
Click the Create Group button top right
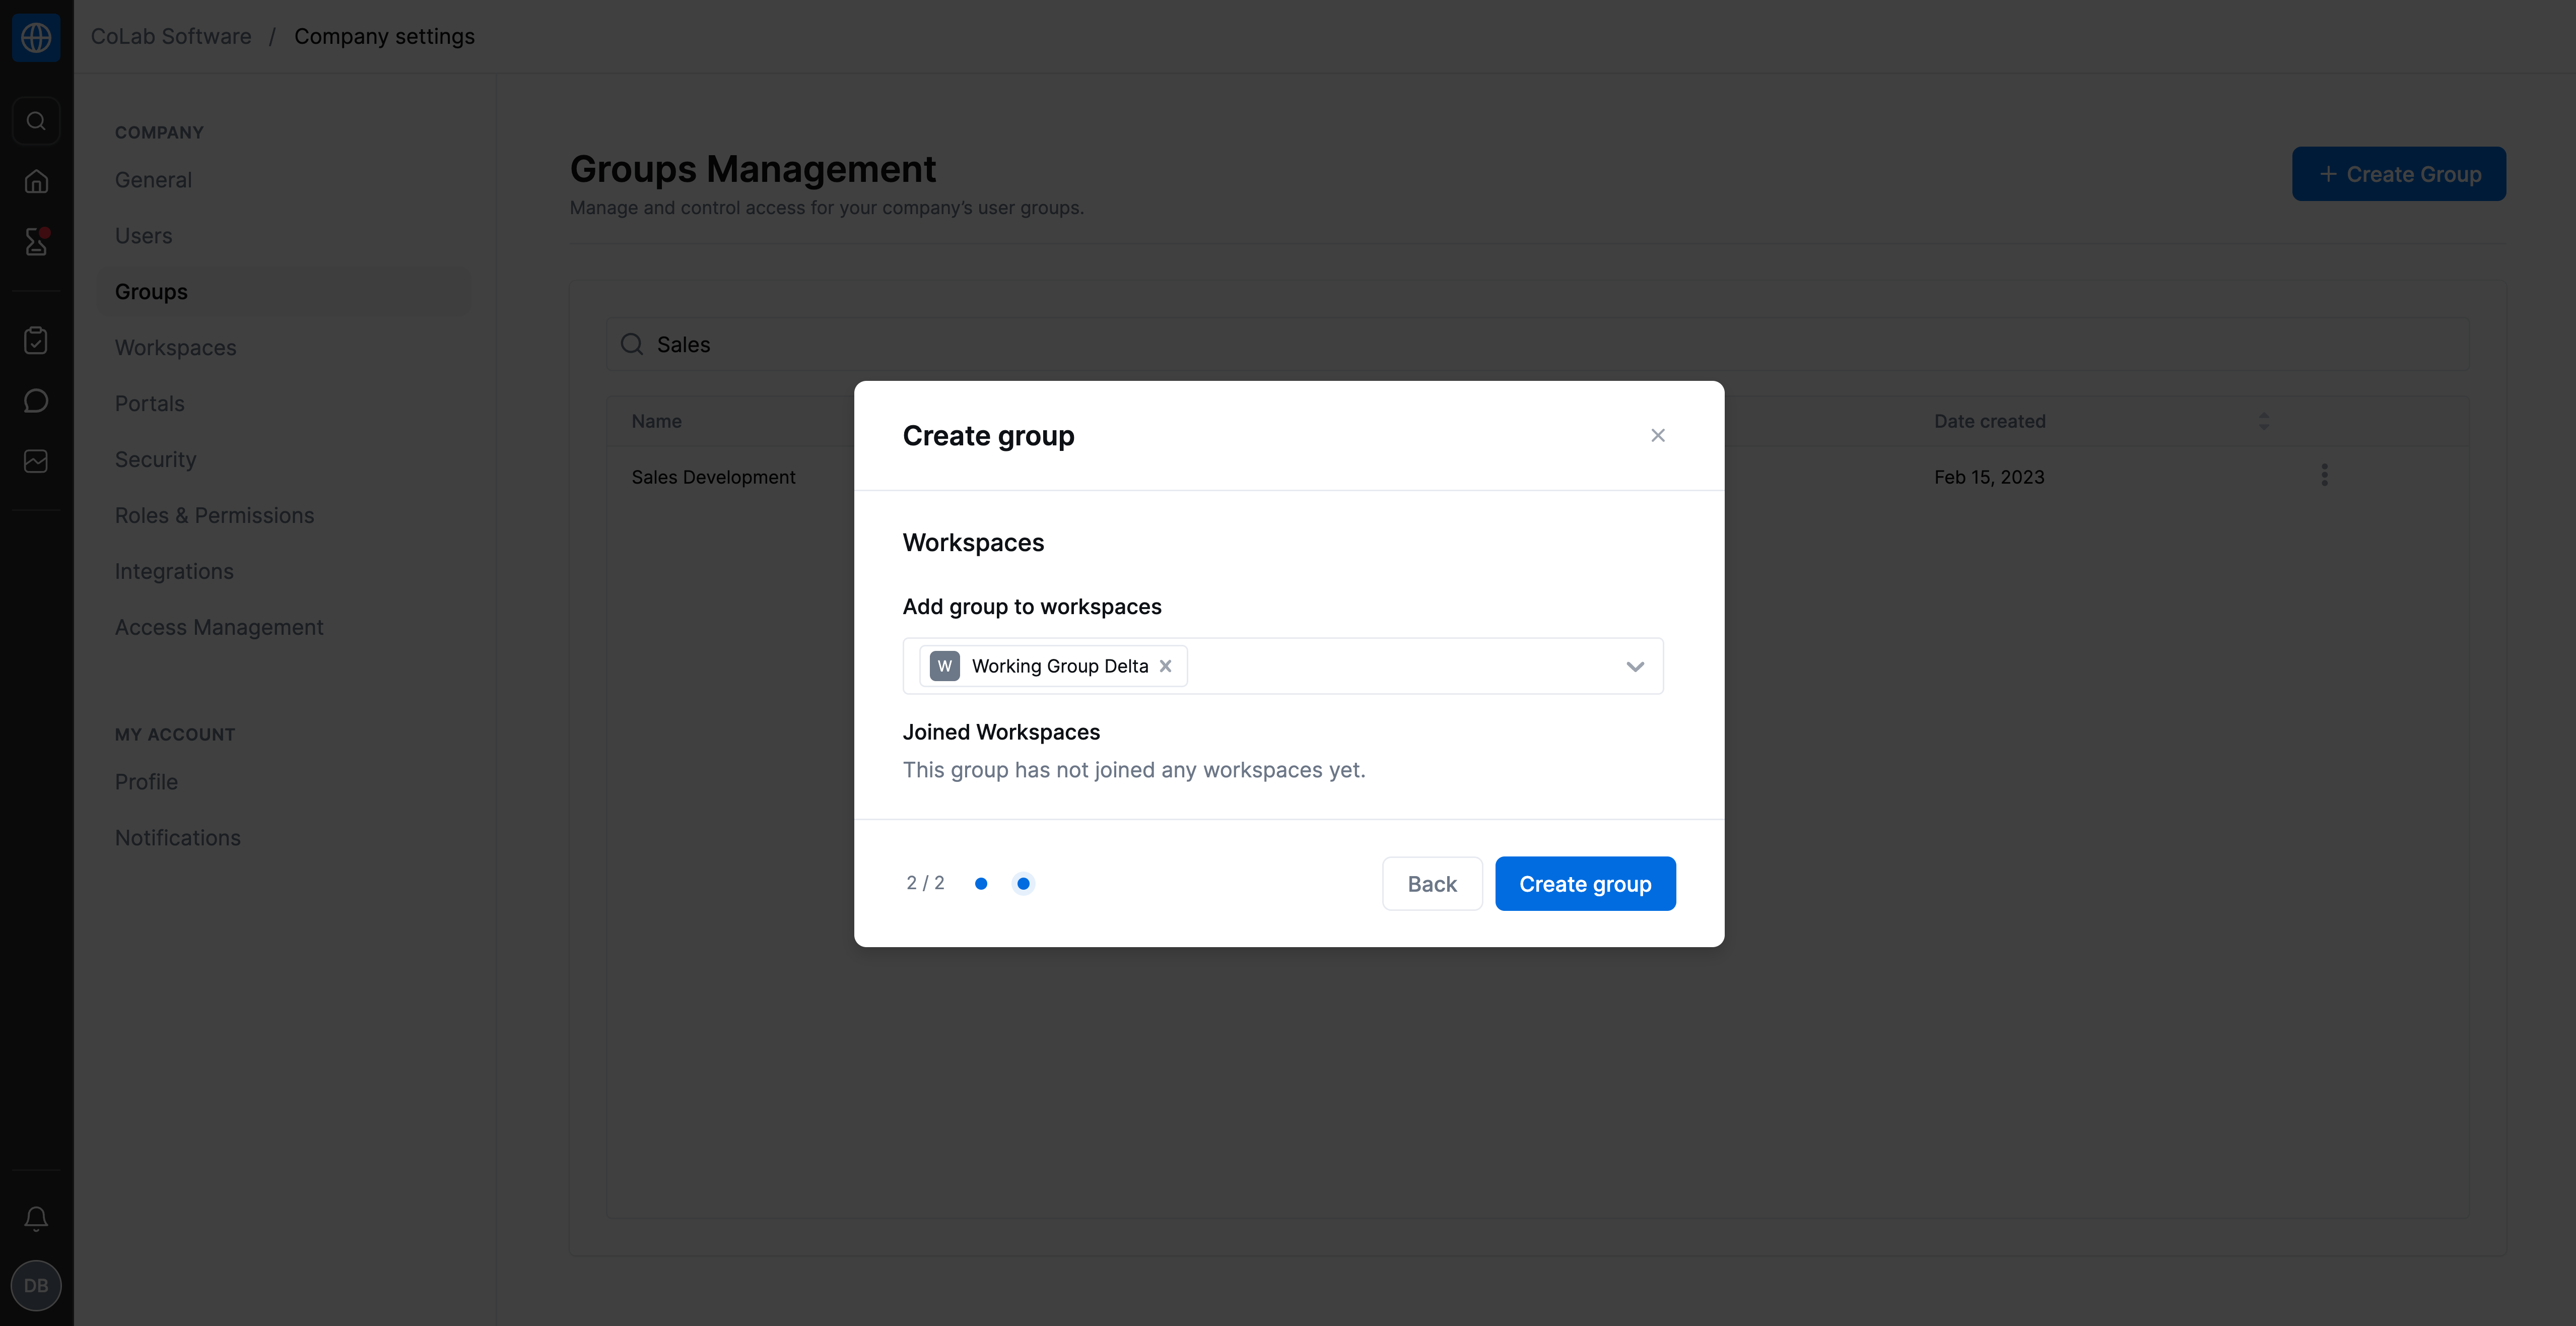coord(2399,174)
